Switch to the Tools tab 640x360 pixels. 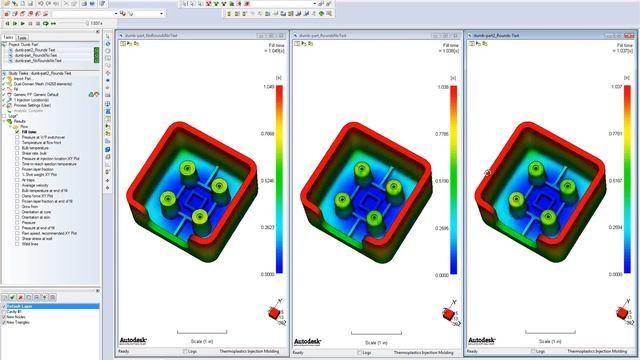22,38
